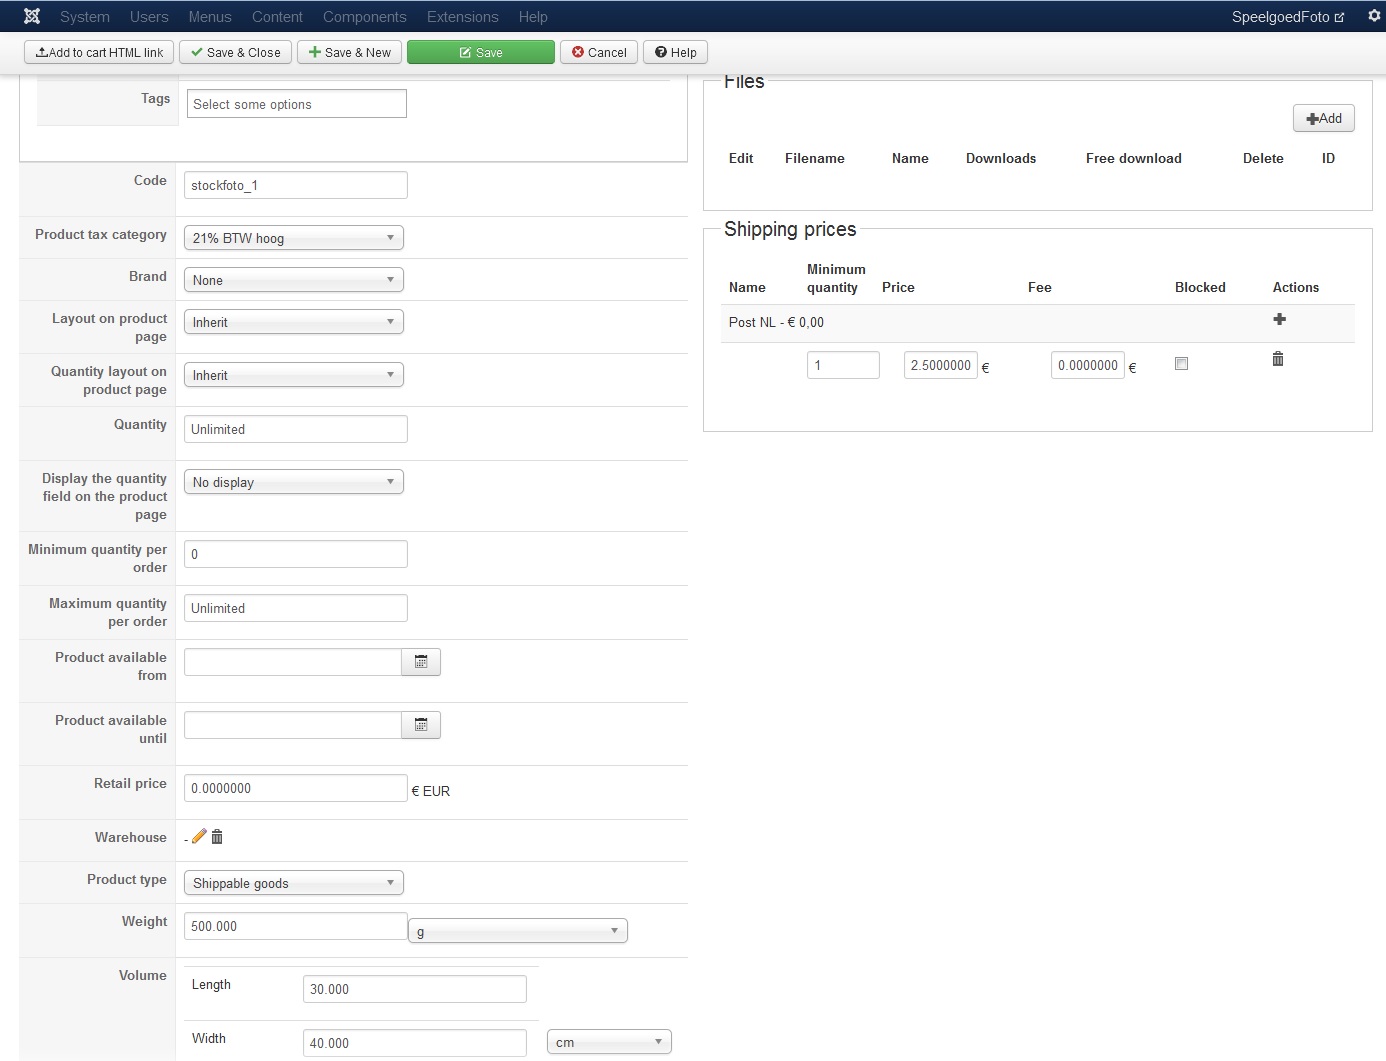Viewport: 1386px width, 1061px height.
Task: Open the Extensions menu
Action: pos(462,16)
